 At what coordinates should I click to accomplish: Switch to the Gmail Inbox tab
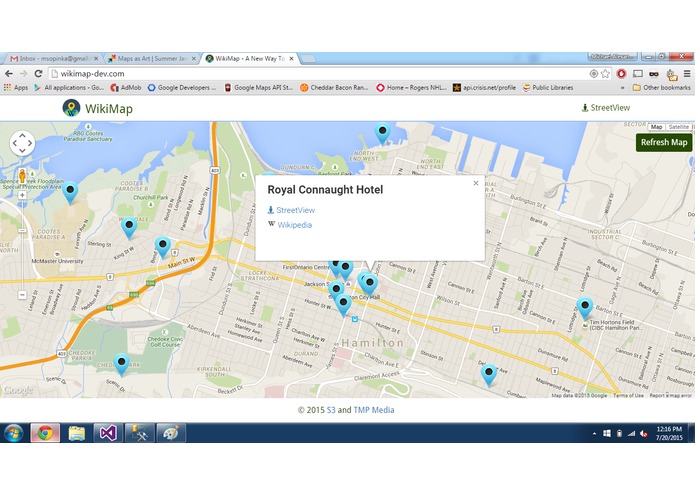(53, 58)
